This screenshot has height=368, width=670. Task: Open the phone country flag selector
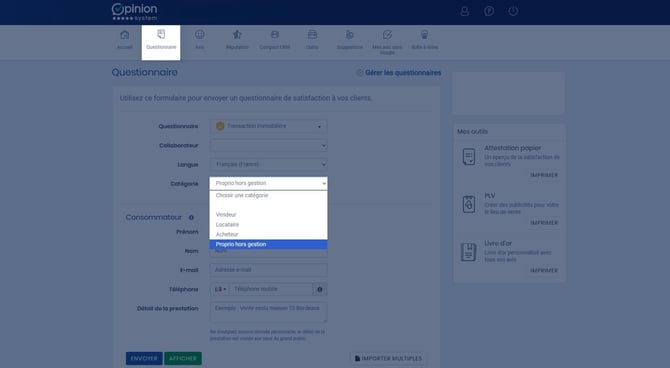(220, 289)
